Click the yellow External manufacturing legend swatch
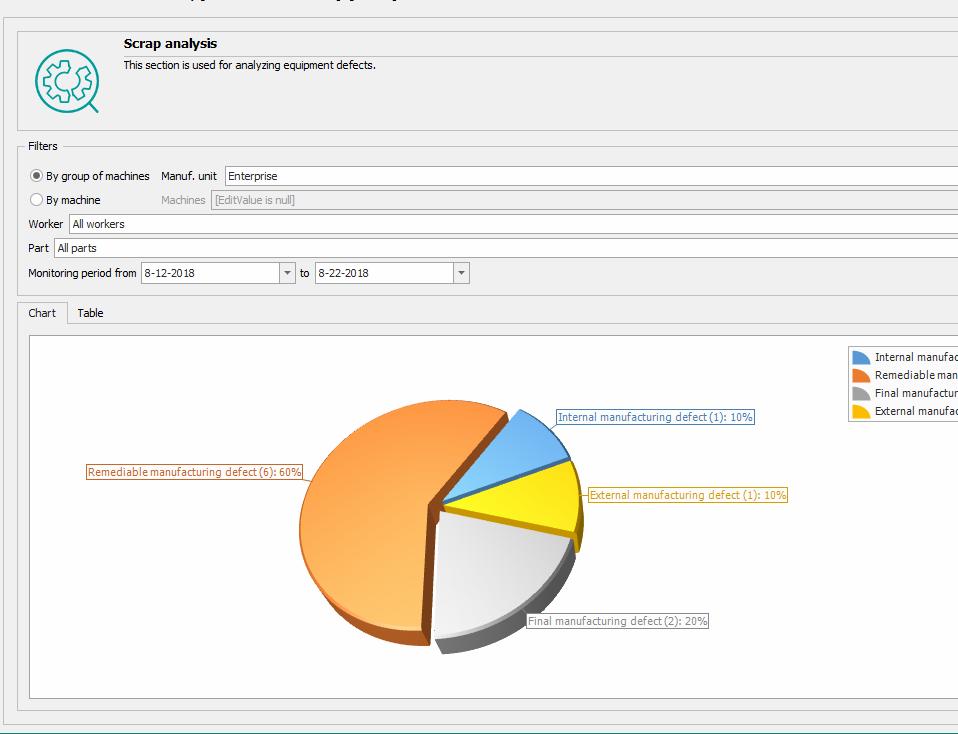 861,412
